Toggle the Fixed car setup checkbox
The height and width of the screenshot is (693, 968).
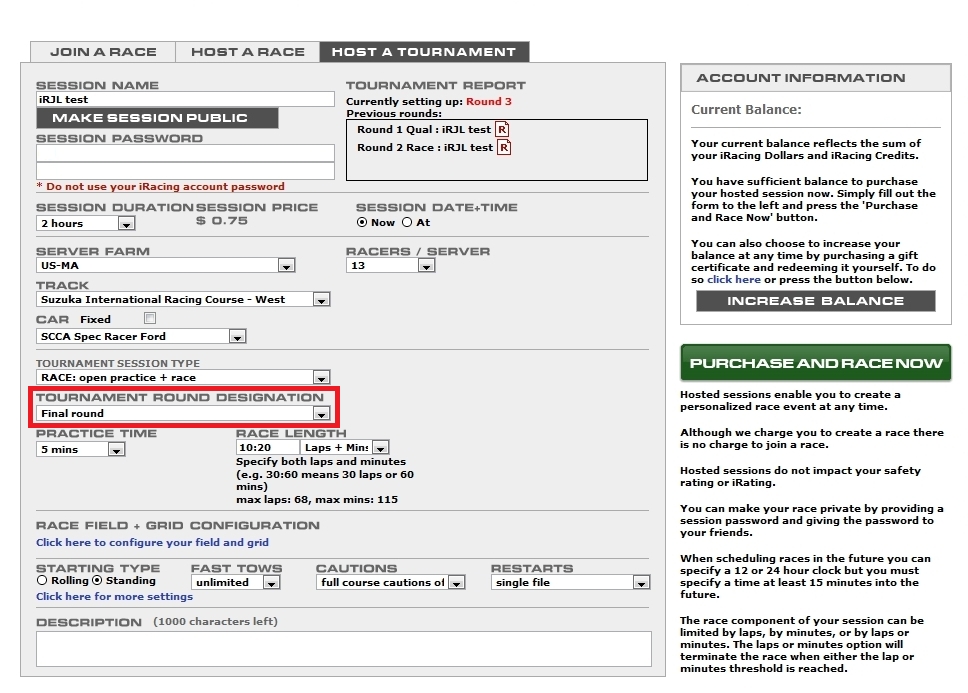coord(149,318)
